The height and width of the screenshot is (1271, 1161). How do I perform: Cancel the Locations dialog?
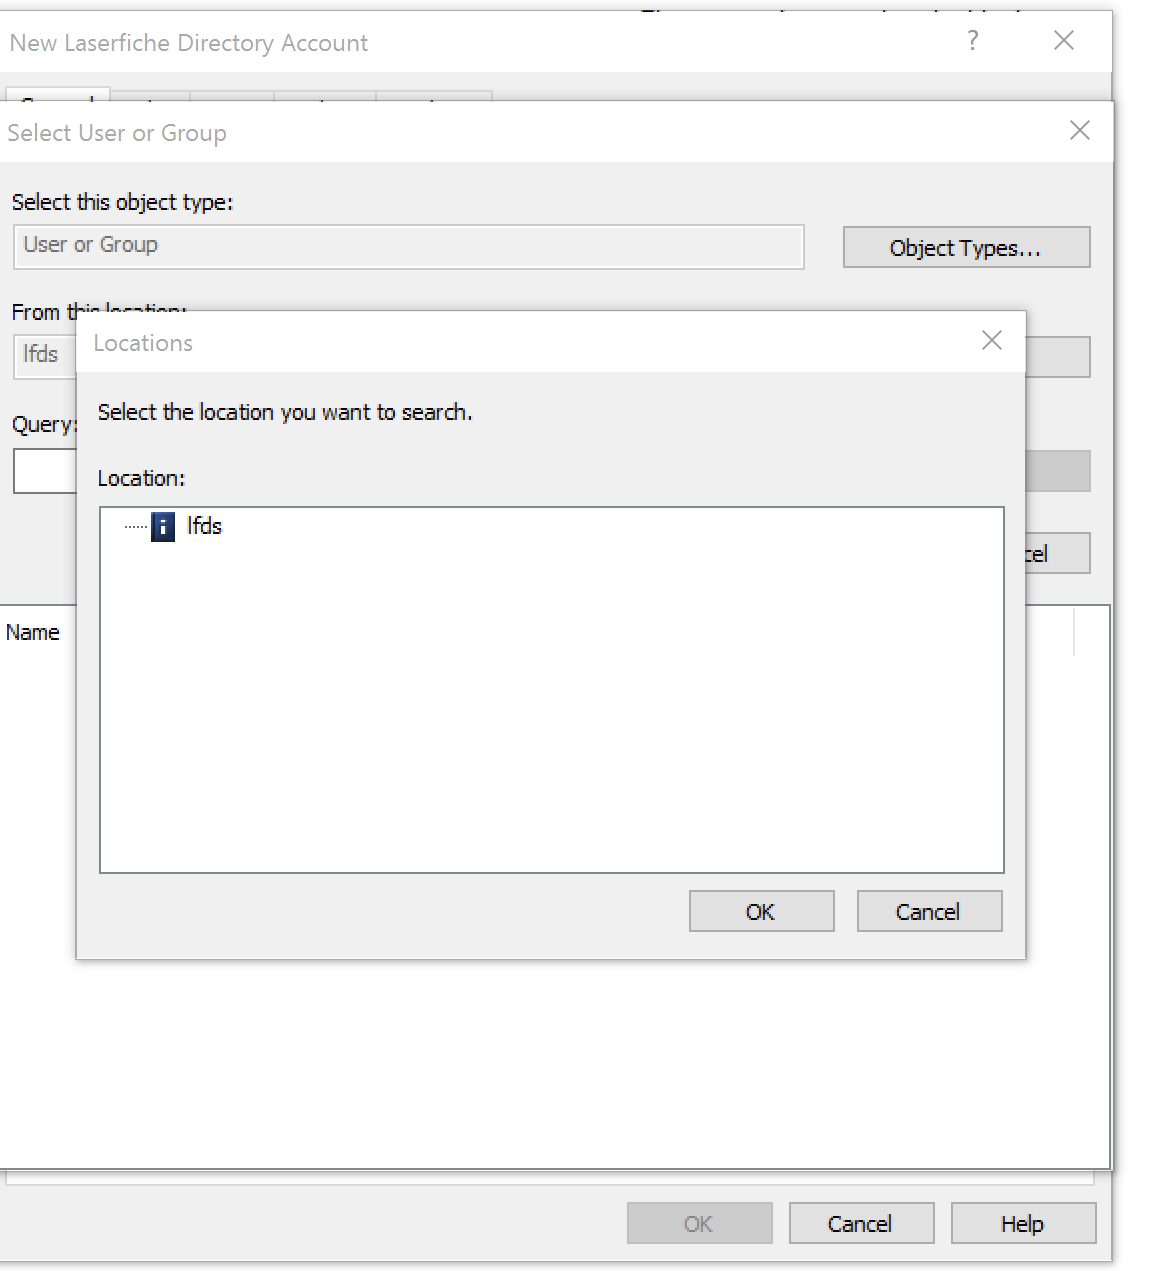(929, 911)
